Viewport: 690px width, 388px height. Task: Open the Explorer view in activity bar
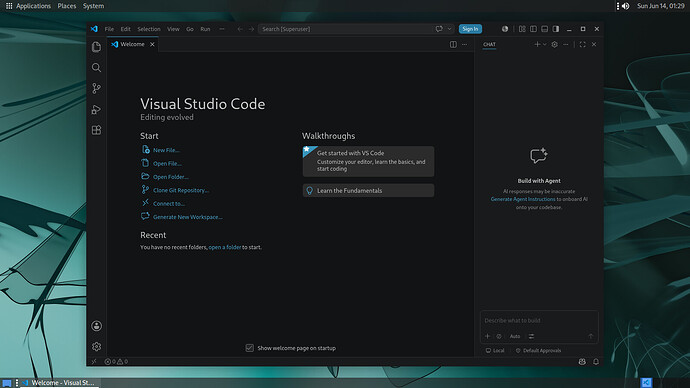tap(96, 47)
